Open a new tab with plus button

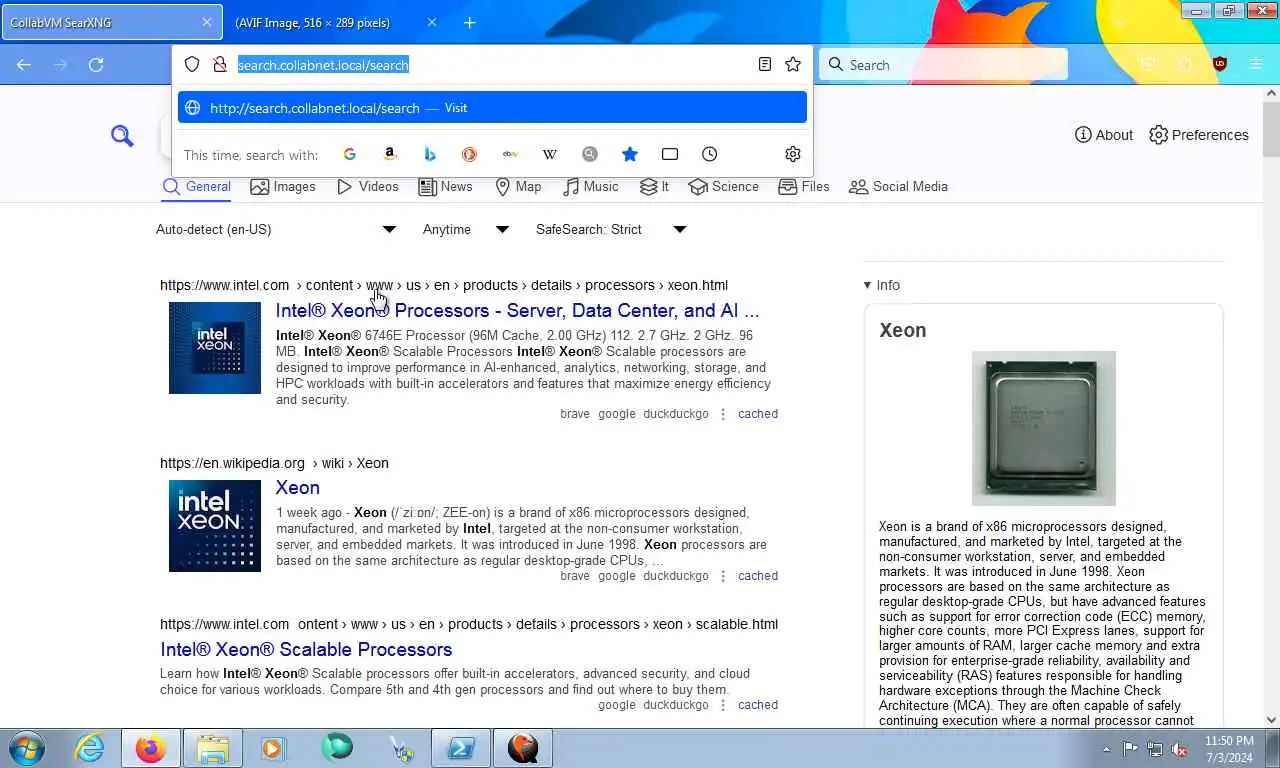coord(470,22)
